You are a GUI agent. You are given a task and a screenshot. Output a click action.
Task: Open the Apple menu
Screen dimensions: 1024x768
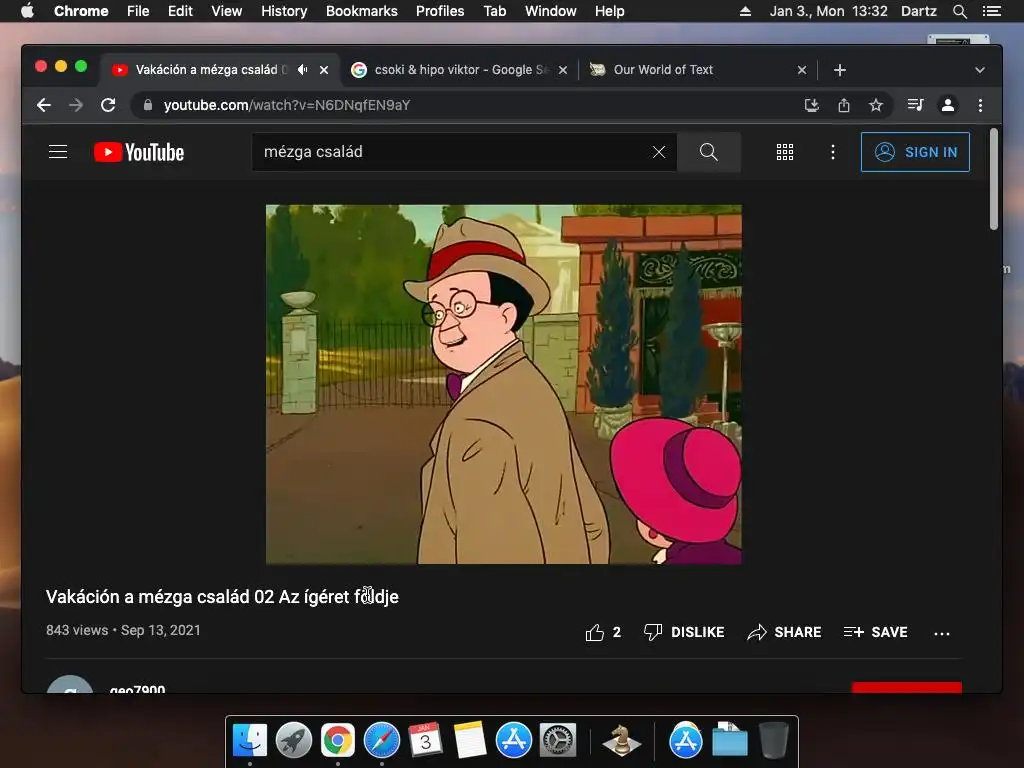[x=27, y=11]
